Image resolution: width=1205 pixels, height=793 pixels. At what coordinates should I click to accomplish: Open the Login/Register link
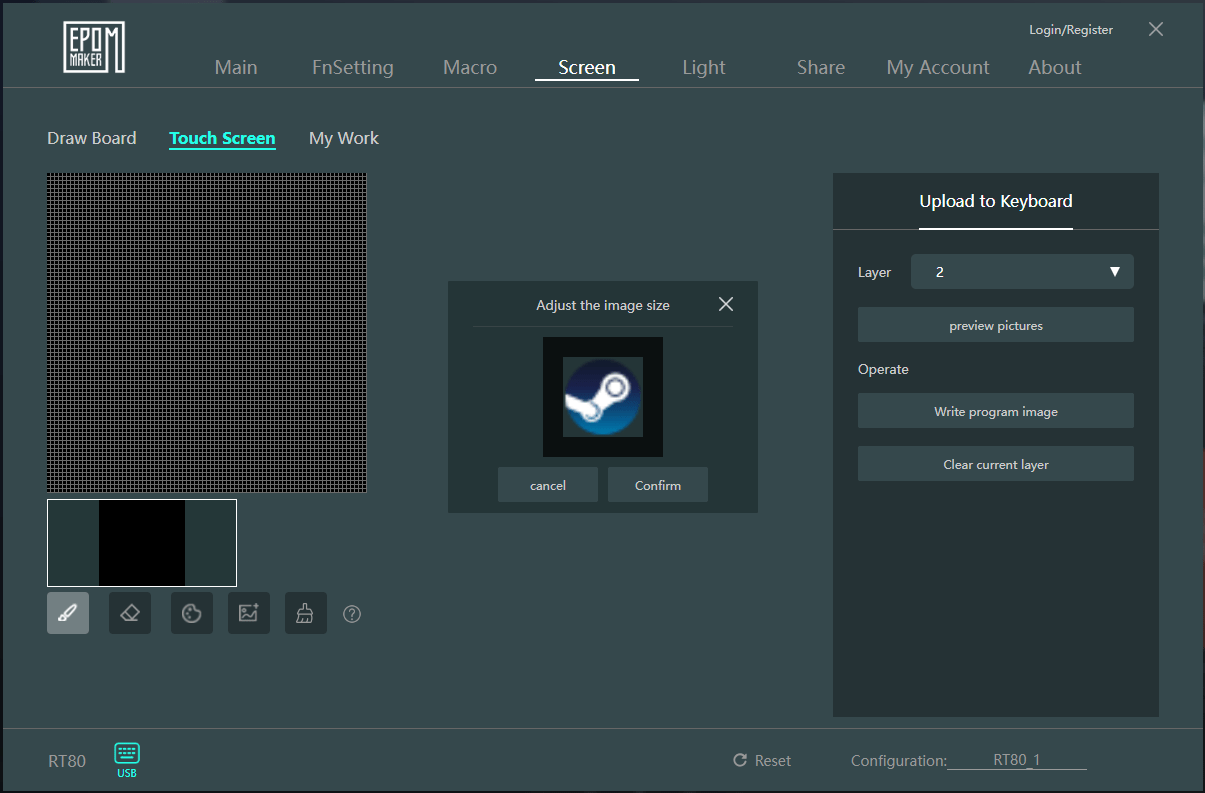[x=1071, y=30]
